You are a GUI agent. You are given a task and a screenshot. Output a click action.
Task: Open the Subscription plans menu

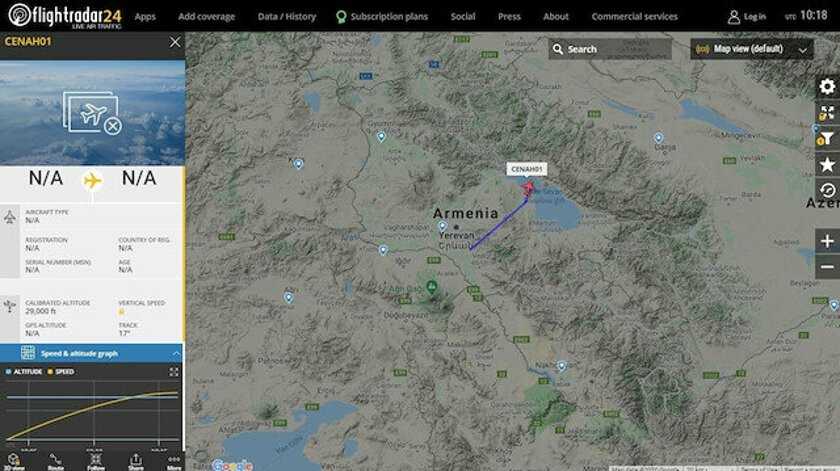tap(382, 17)
